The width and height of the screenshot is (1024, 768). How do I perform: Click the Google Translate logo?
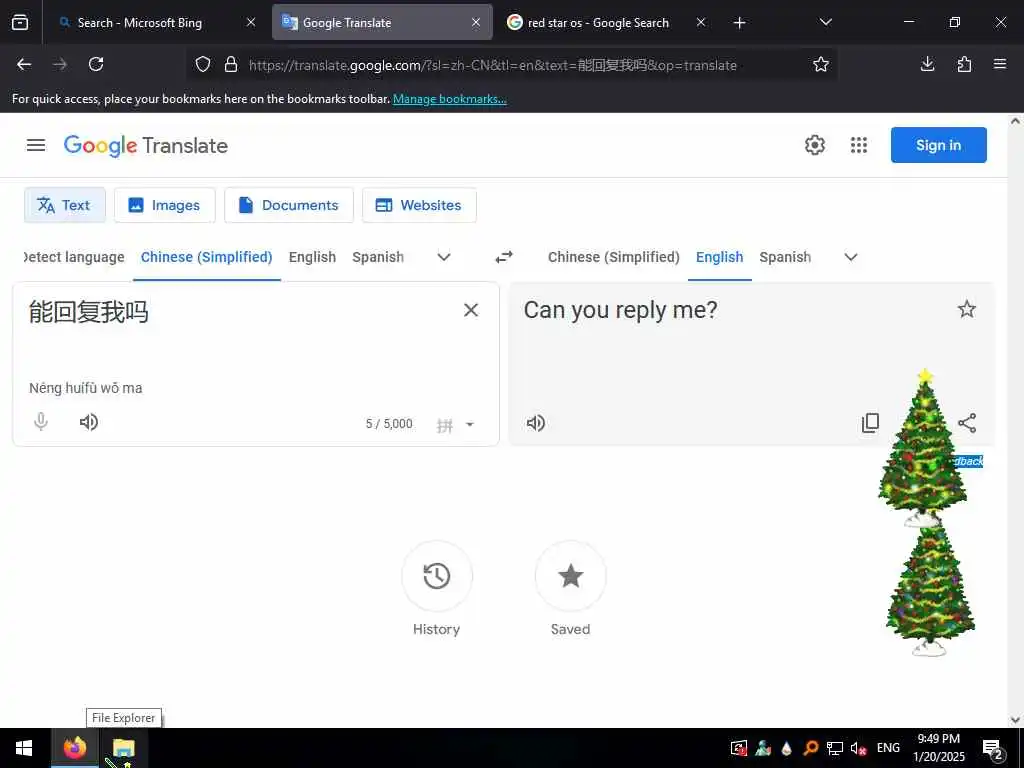pos(146,145)
